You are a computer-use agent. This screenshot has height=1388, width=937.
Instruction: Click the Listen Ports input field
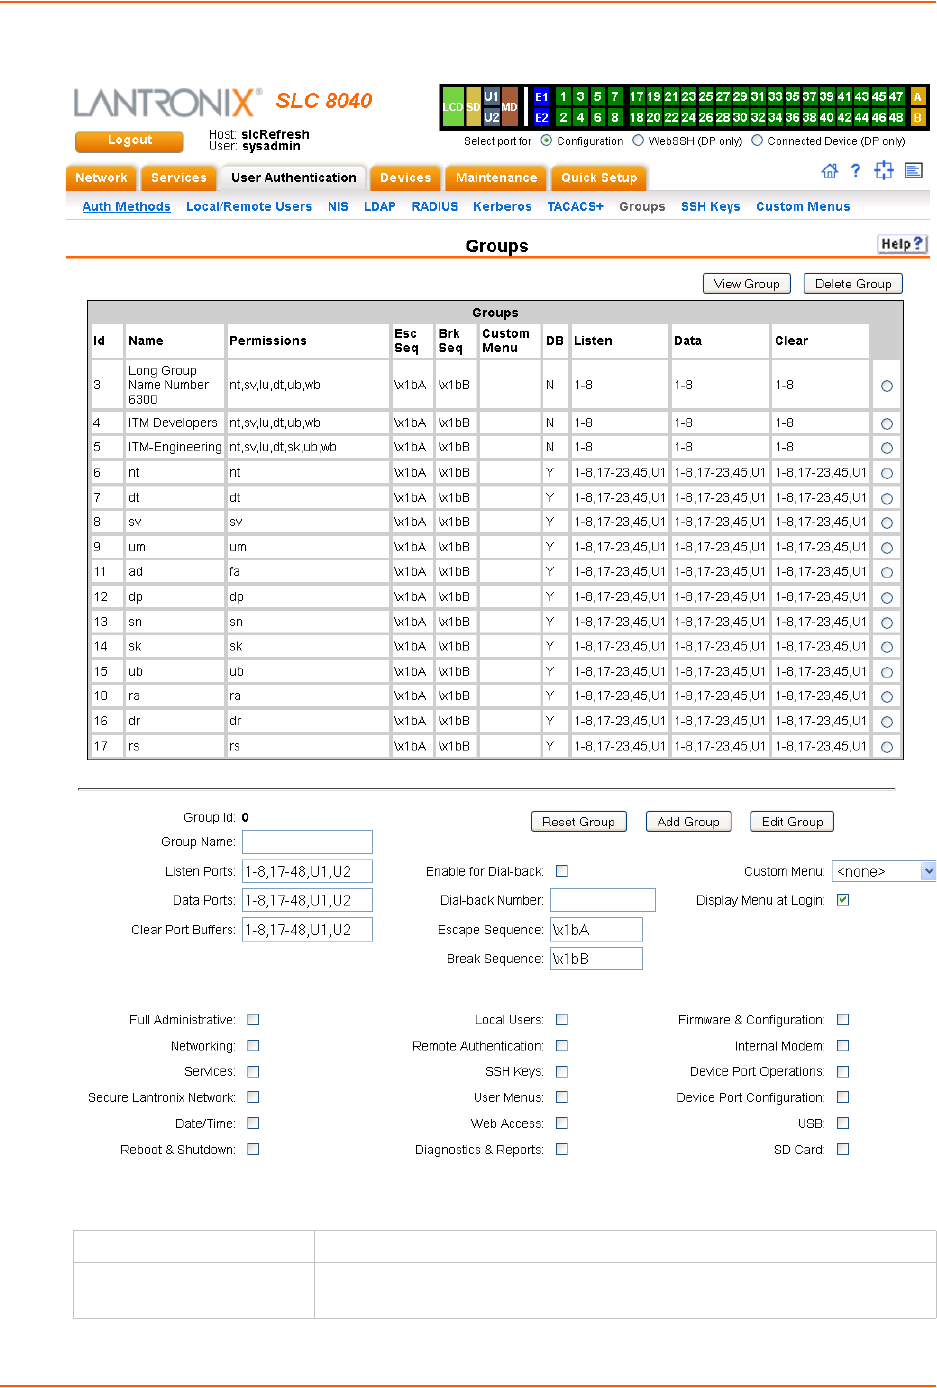pos(307,871)
